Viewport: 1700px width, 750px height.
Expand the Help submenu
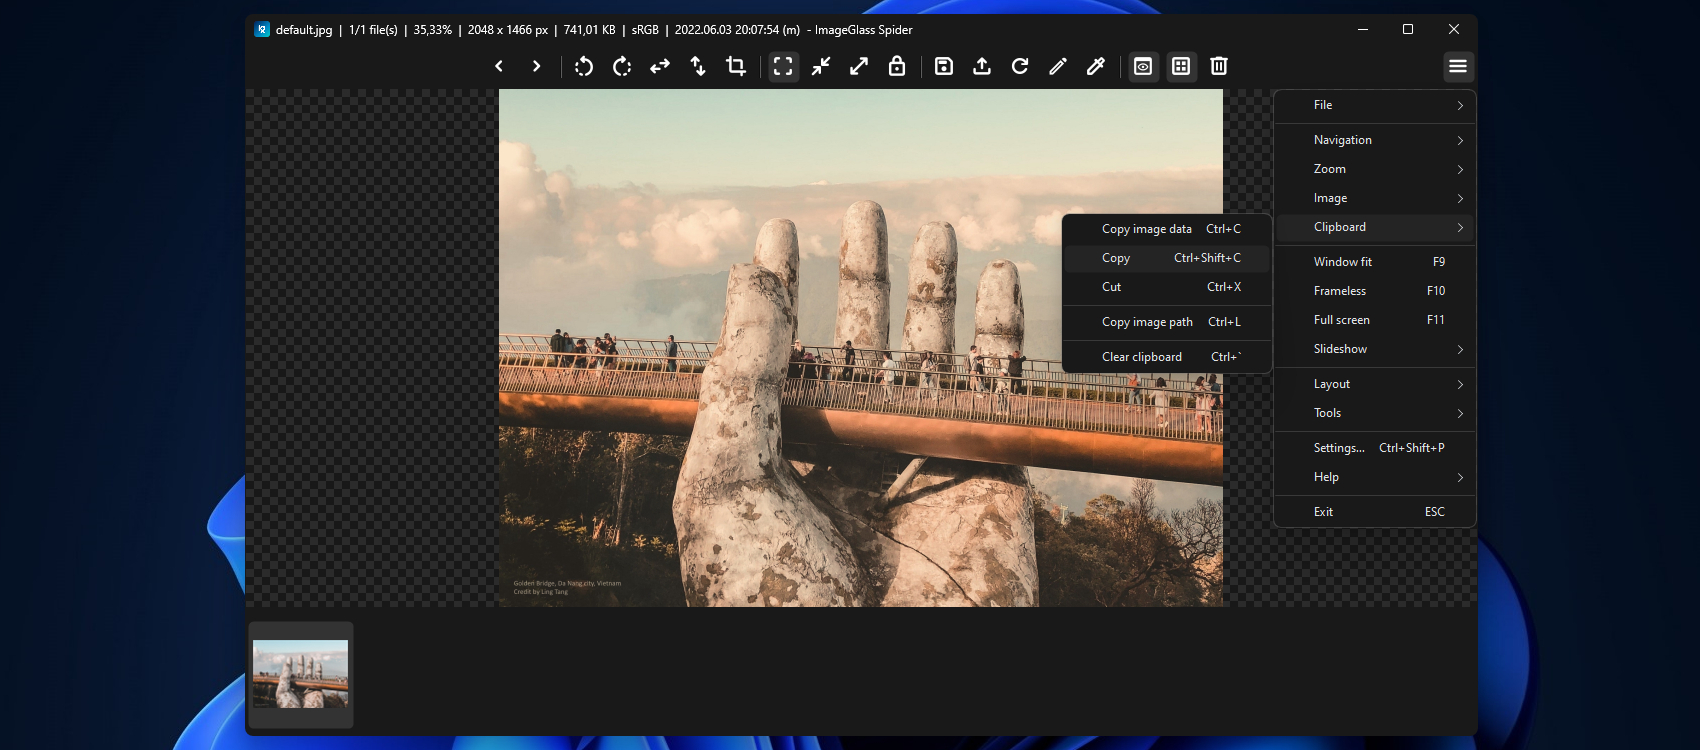point(1375,477)
